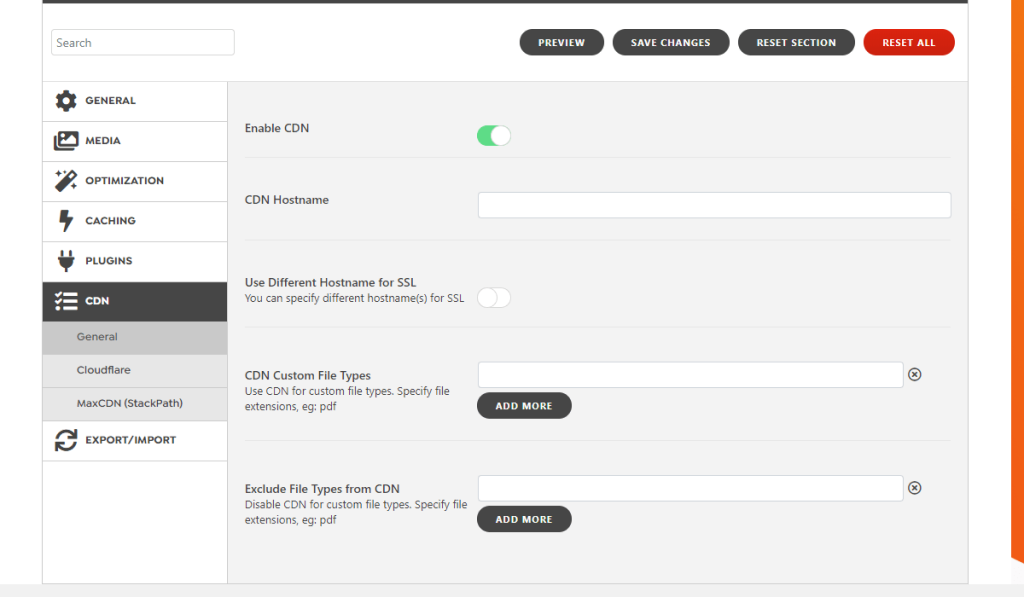This screenshot has width=1024, height=597.
Task: Click the Plugins plug icon
Action: point(66,261)
